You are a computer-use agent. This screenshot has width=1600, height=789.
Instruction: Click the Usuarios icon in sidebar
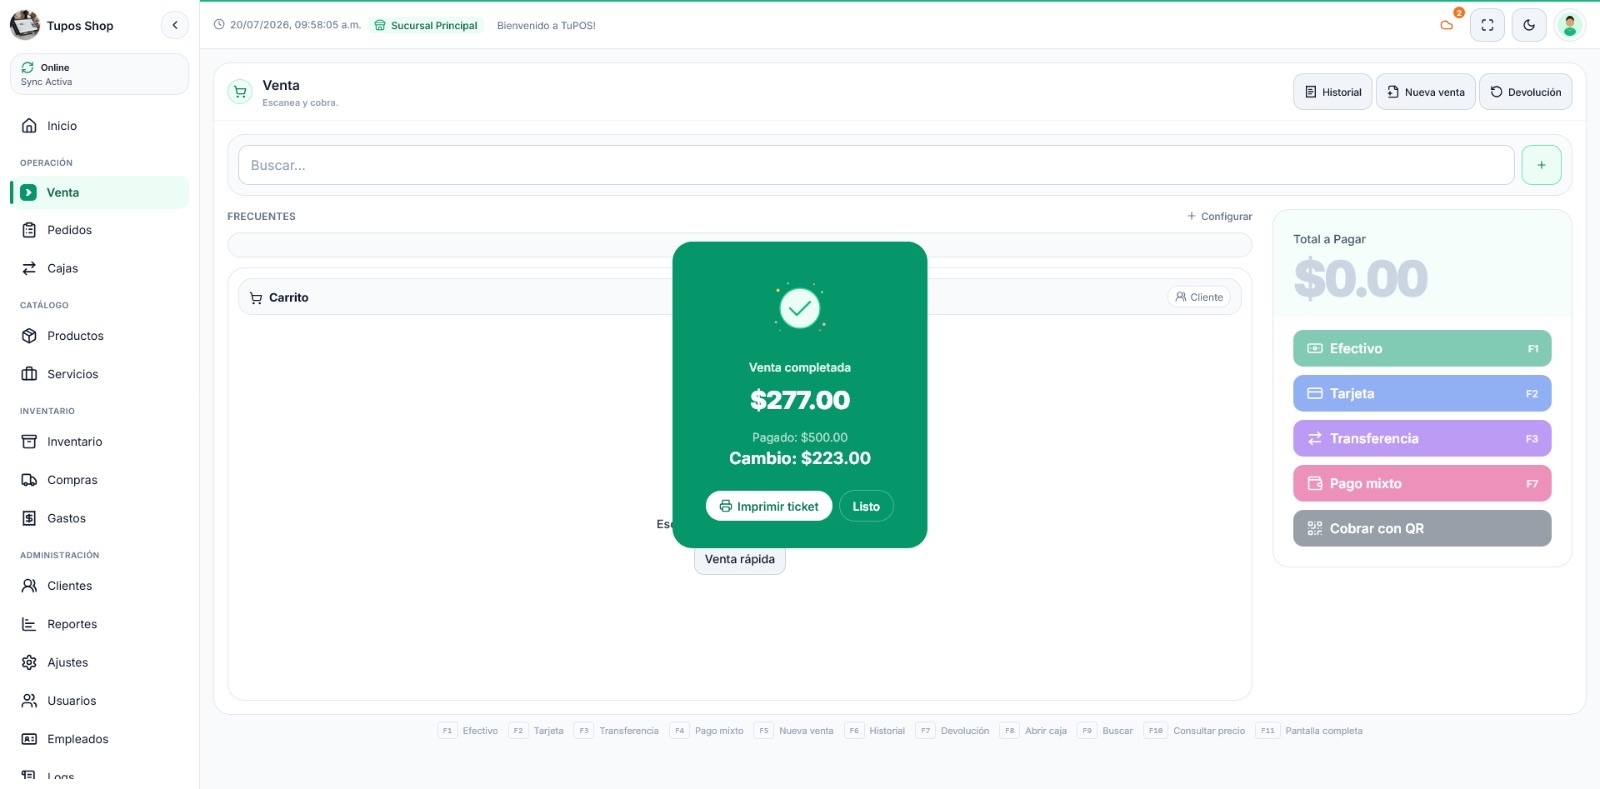click(29, 701)
